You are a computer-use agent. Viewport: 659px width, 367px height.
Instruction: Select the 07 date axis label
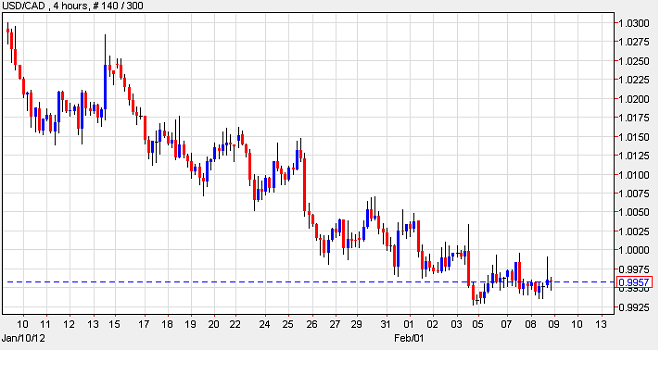click(506, 325)
